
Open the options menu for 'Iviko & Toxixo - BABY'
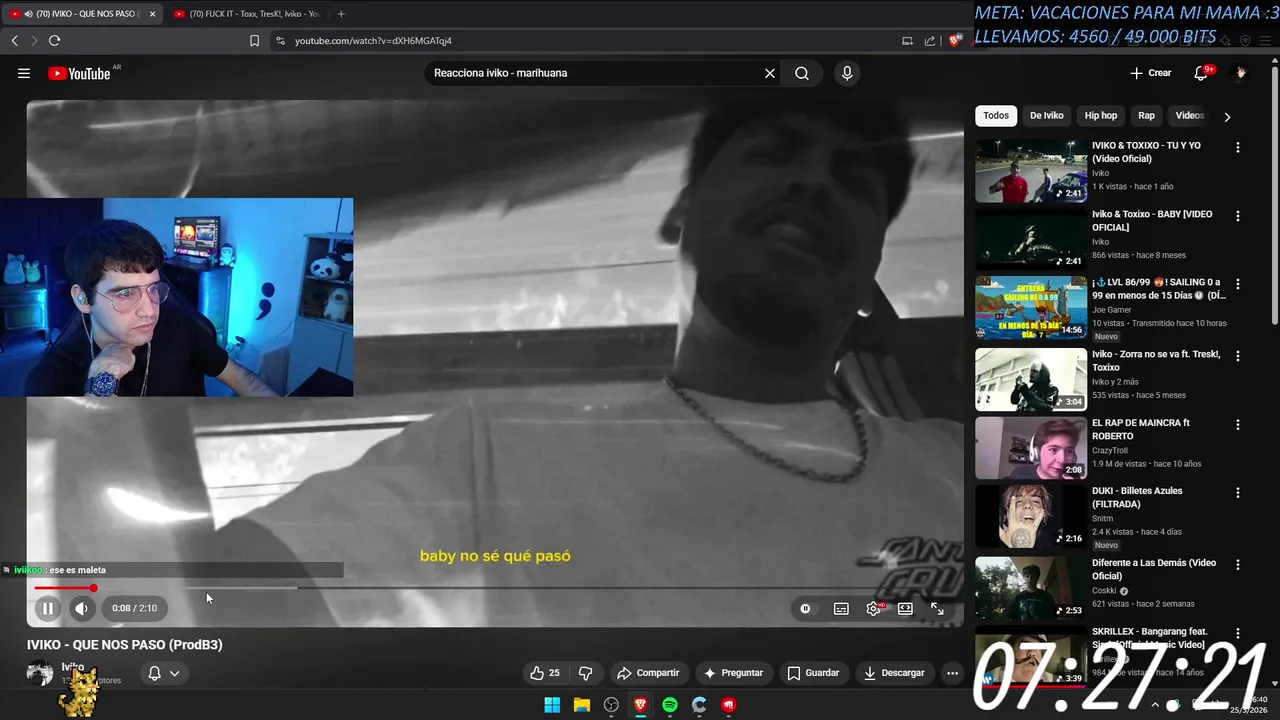[1238, 216]
